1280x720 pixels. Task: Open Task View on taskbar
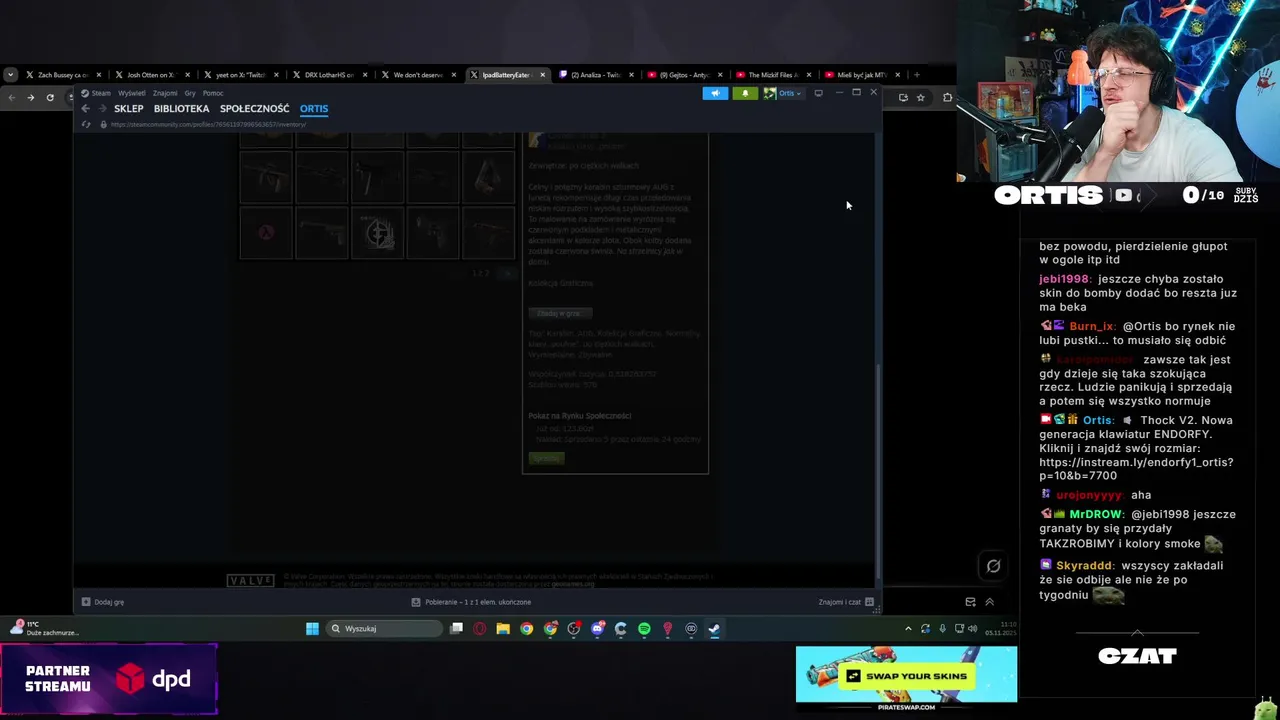click(x=457, y=629)
